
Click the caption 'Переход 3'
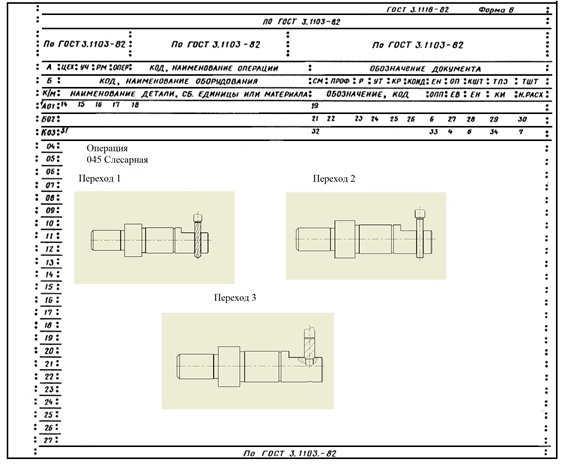[235, 298]
